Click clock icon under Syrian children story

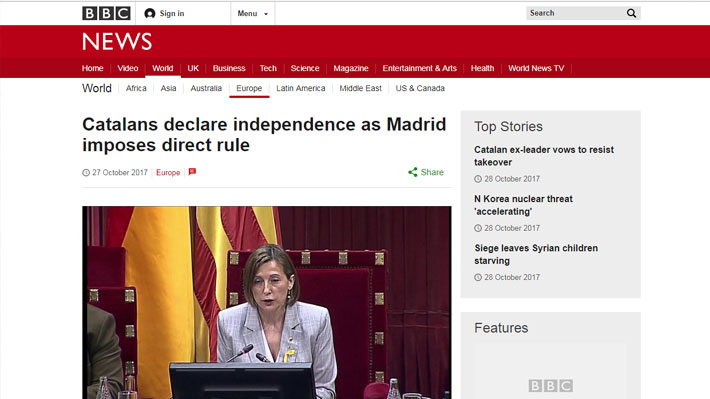(x=478, y=277)
